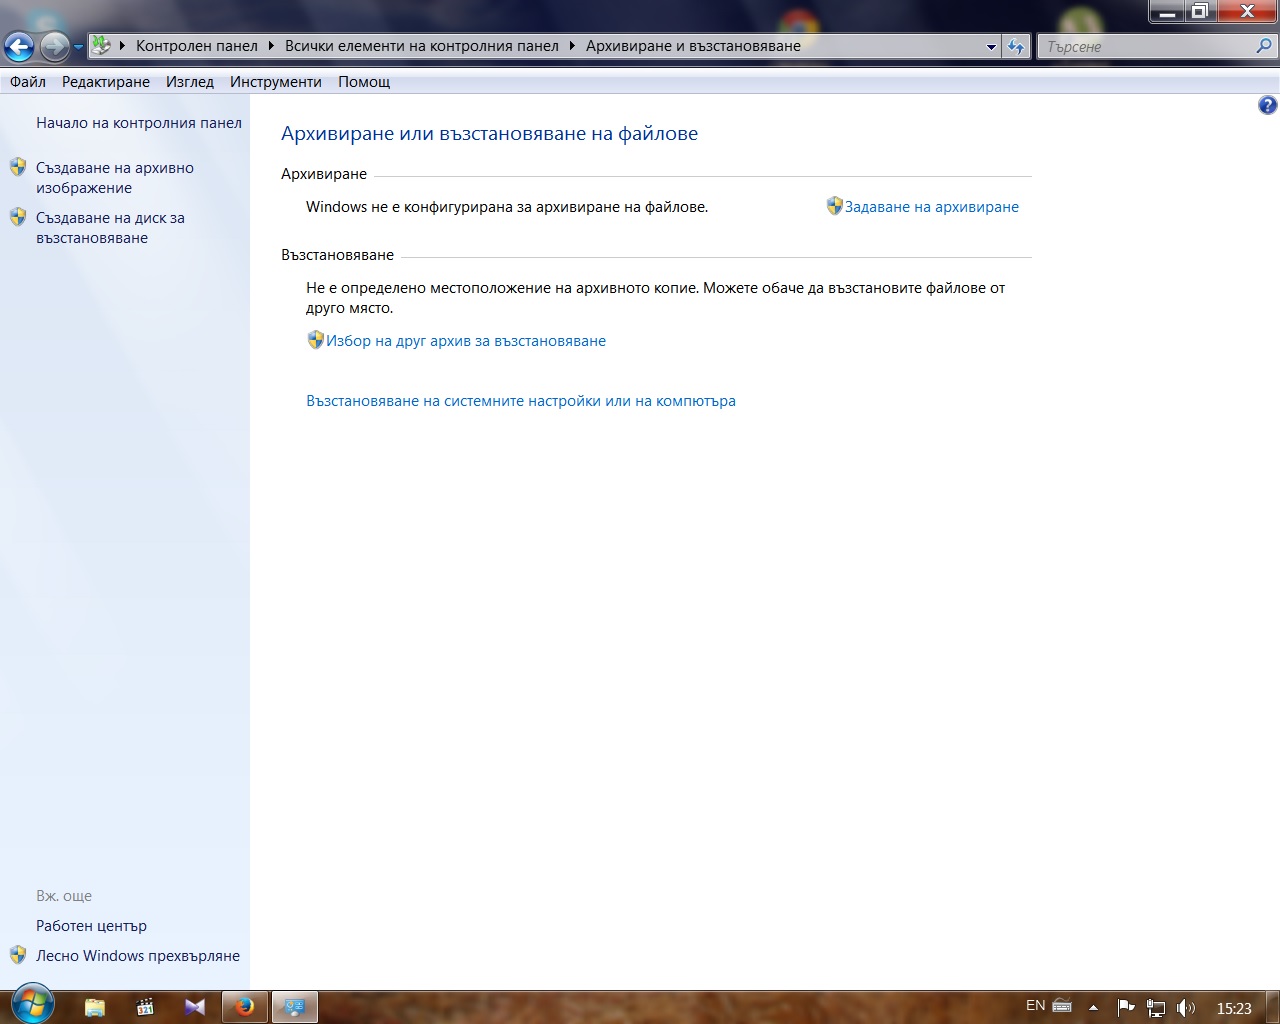
Task: Open the Файл menu
Action: point(28,82)
